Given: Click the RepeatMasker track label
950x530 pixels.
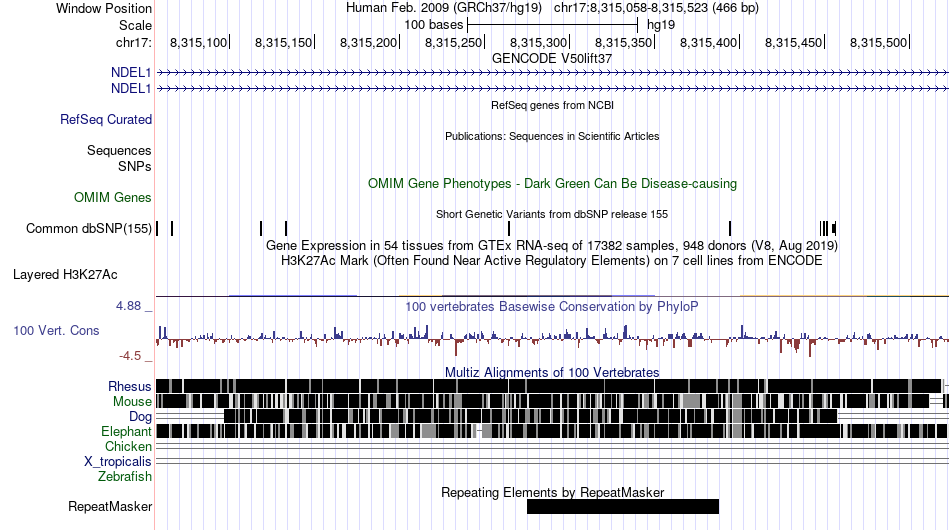Looking at the screenshot, I should point(110,506).
